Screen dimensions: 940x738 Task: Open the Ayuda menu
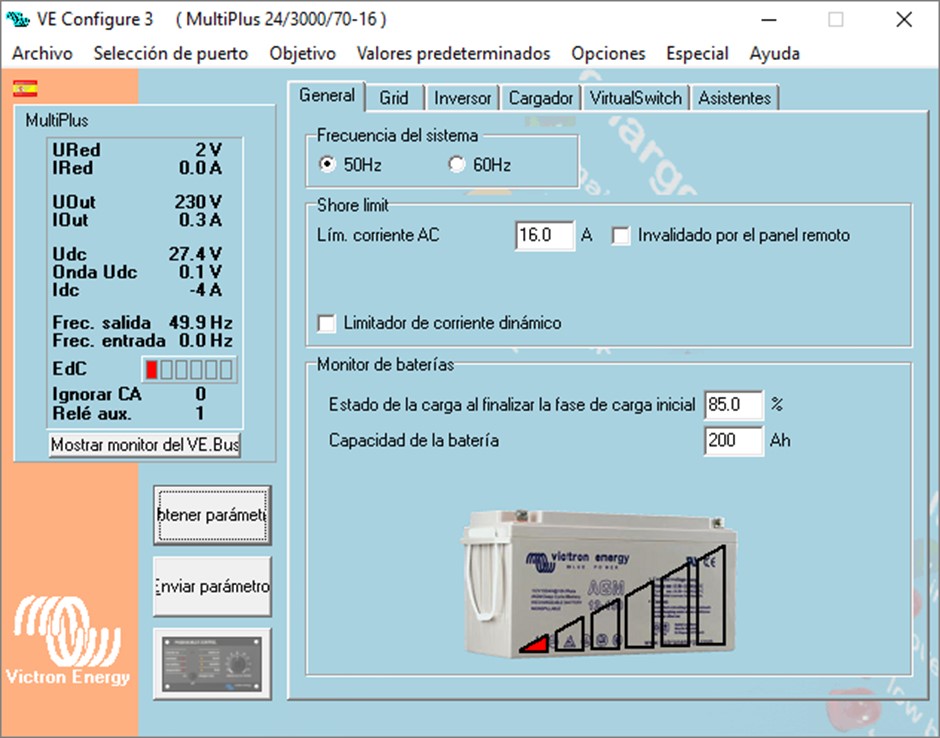click(x=775, y=53)
